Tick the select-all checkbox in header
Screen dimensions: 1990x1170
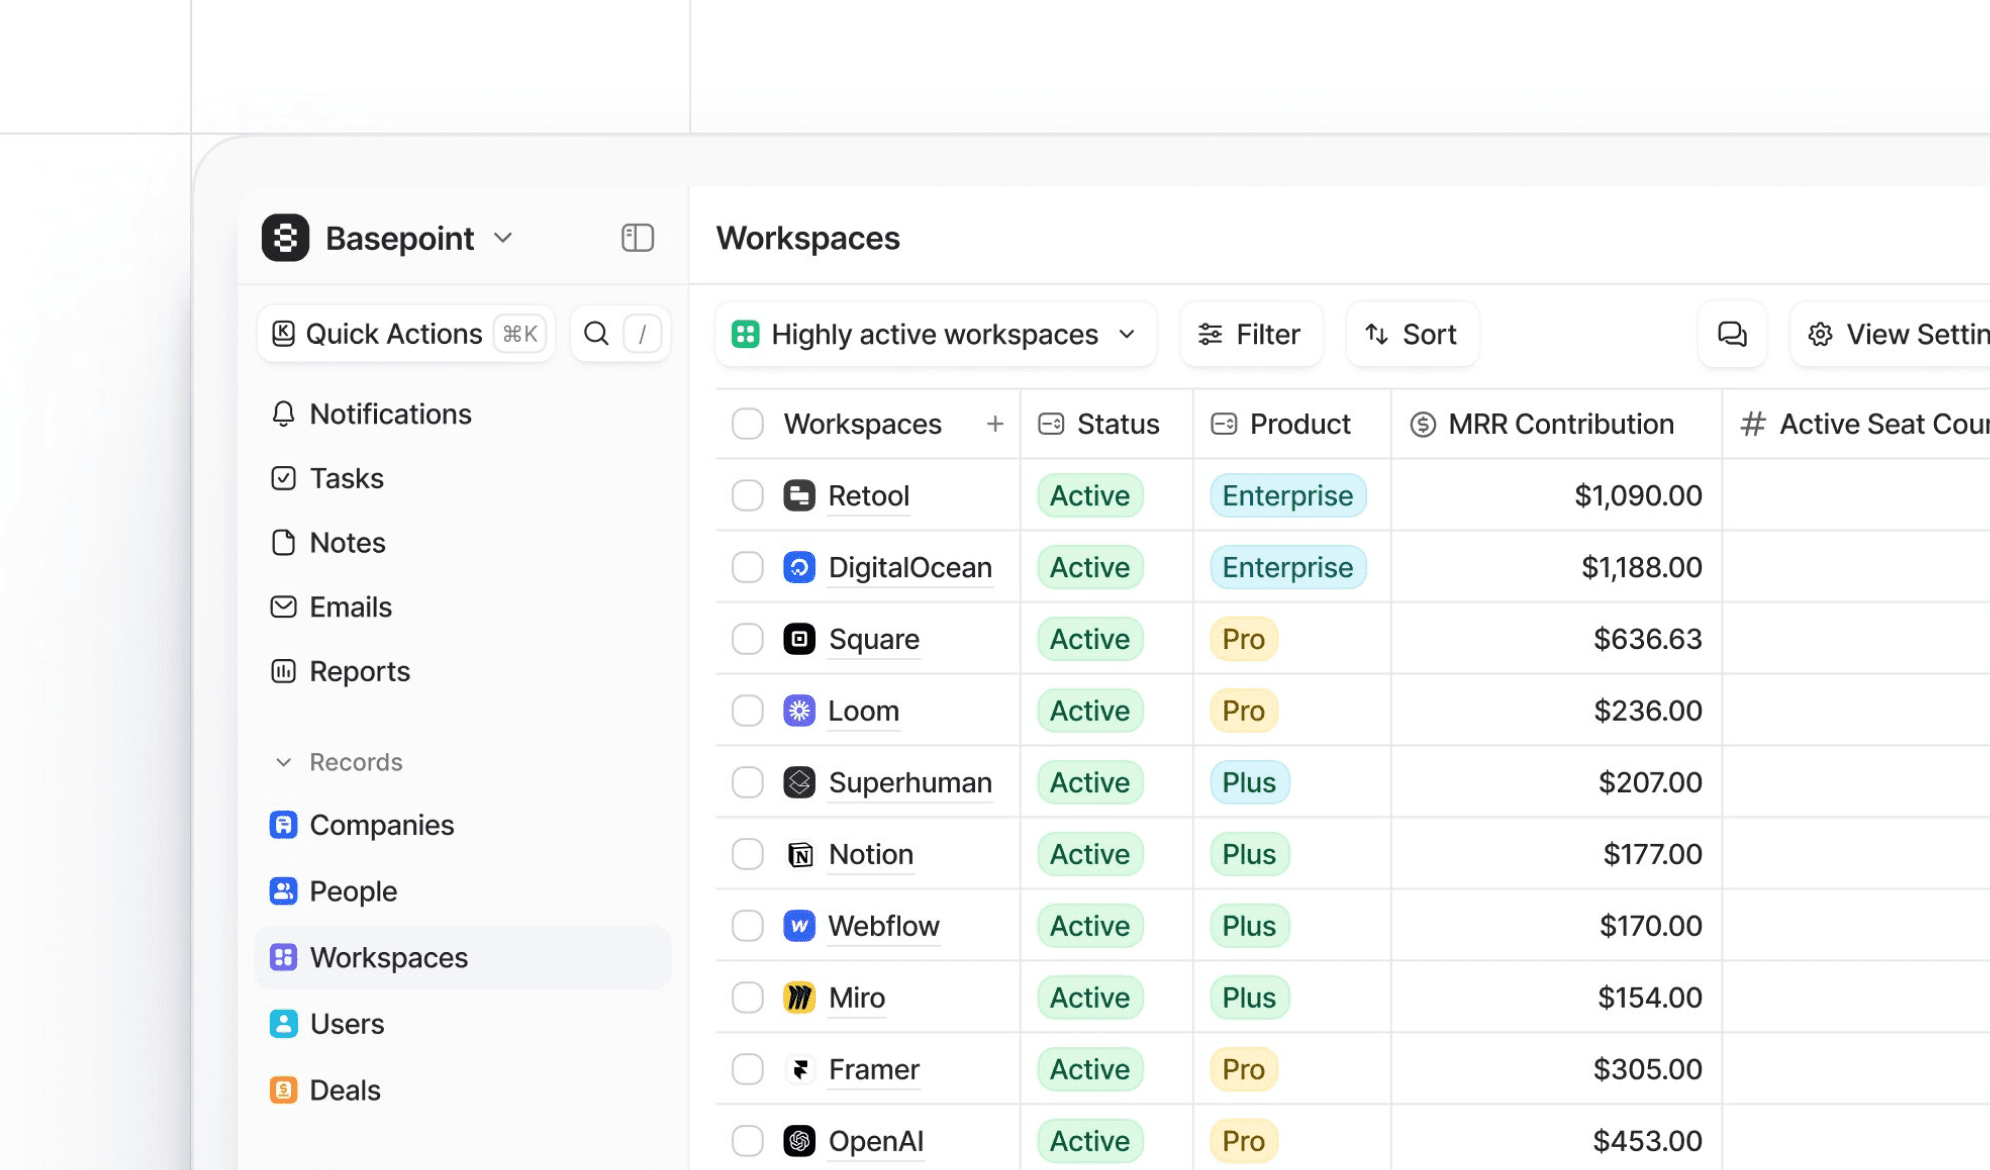click(747, 424)
